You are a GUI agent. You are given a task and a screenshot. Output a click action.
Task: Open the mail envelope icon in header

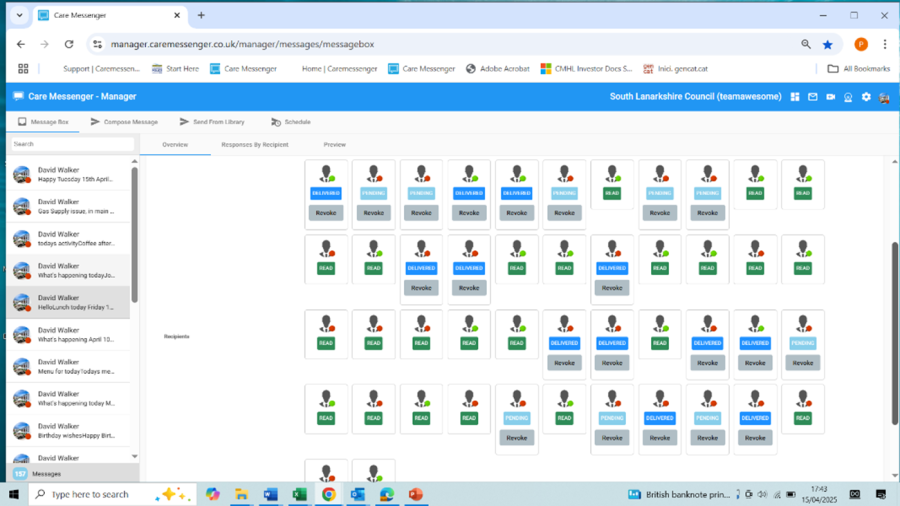point(813,97)
